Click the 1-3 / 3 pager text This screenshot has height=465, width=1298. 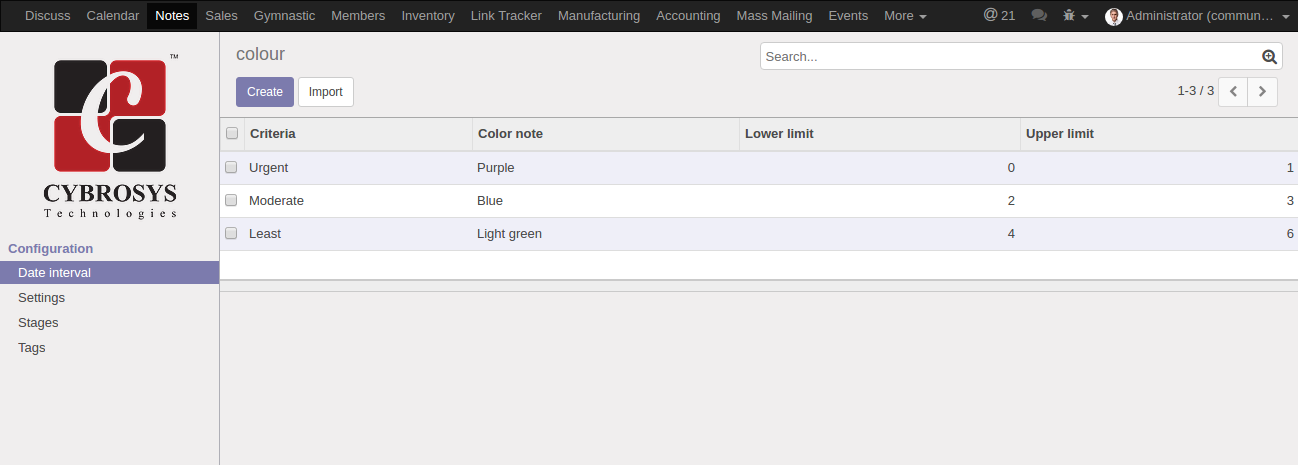click(1195, 91)
